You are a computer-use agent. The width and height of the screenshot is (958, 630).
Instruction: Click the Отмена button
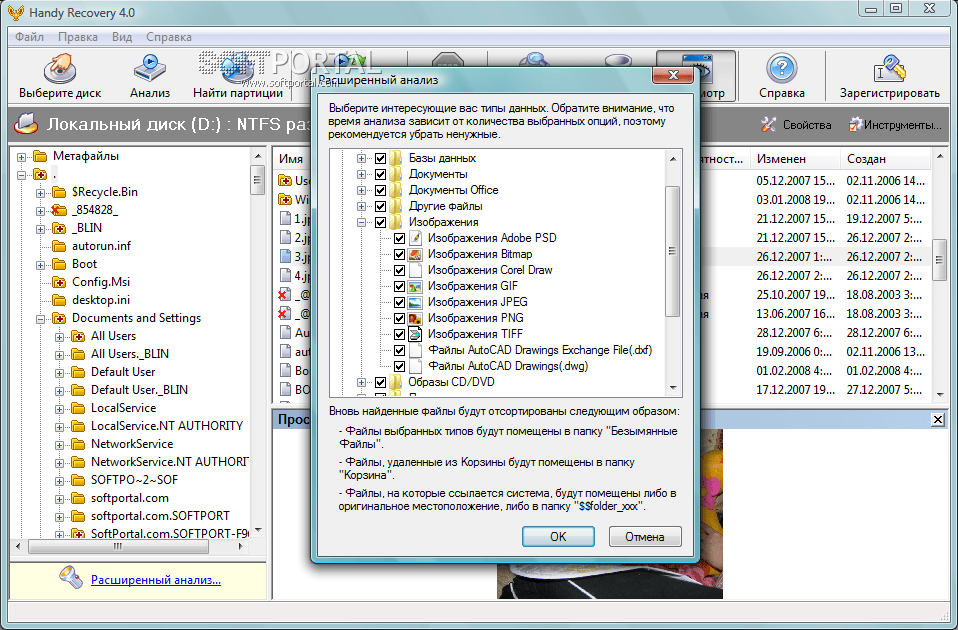tap(645, 537)
